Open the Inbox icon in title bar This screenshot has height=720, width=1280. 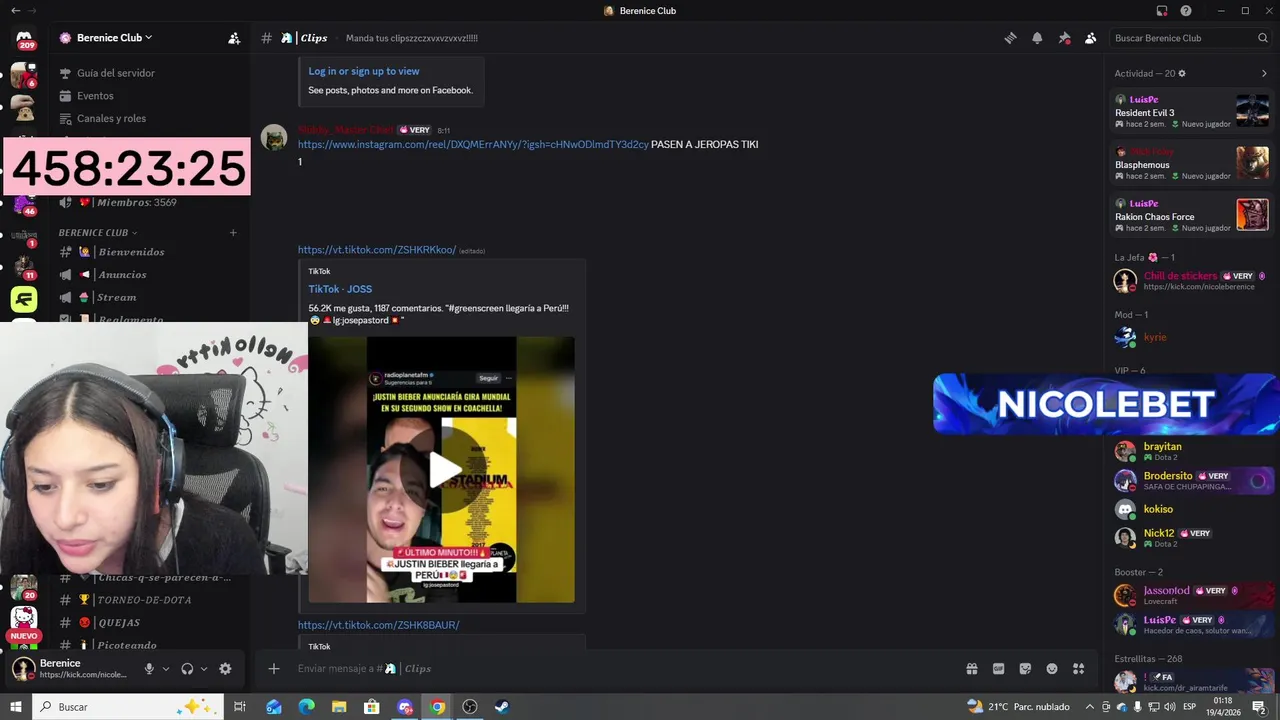pyautogui.click(x=1162, y=11)
